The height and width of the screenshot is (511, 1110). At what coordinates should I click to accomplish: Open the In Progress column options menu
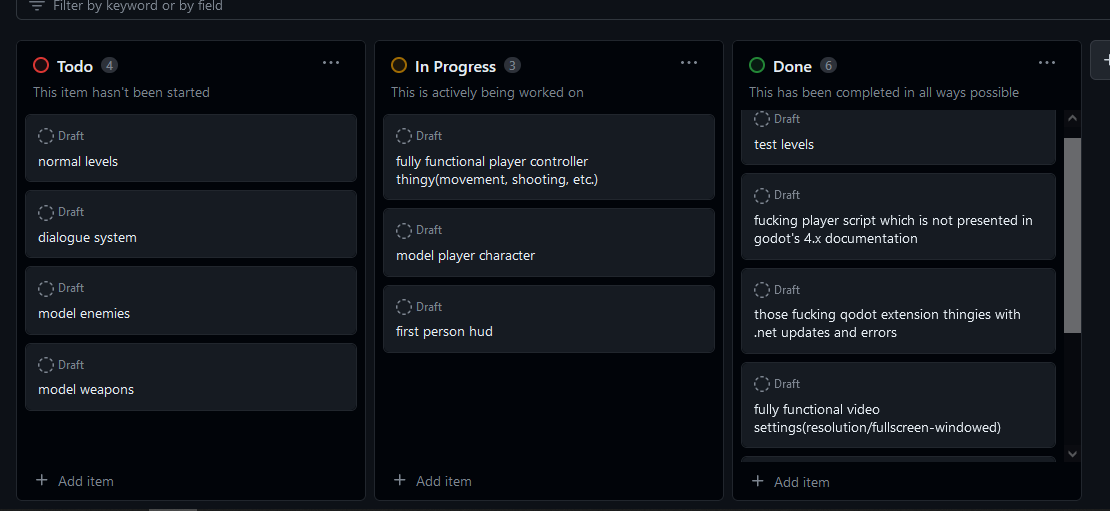tap(689, 63)
